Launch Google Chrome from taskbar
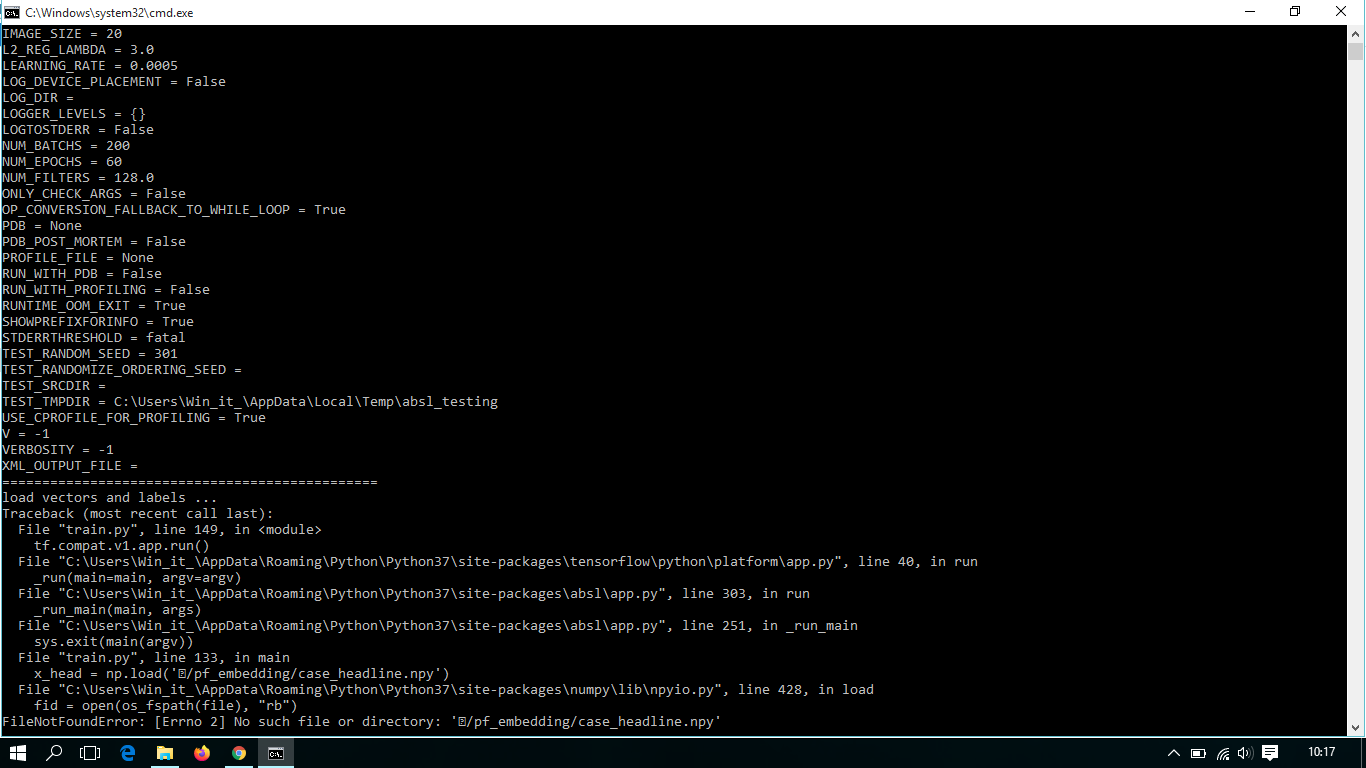Viewport: 1366px width, 768px height. coord(239,753)
